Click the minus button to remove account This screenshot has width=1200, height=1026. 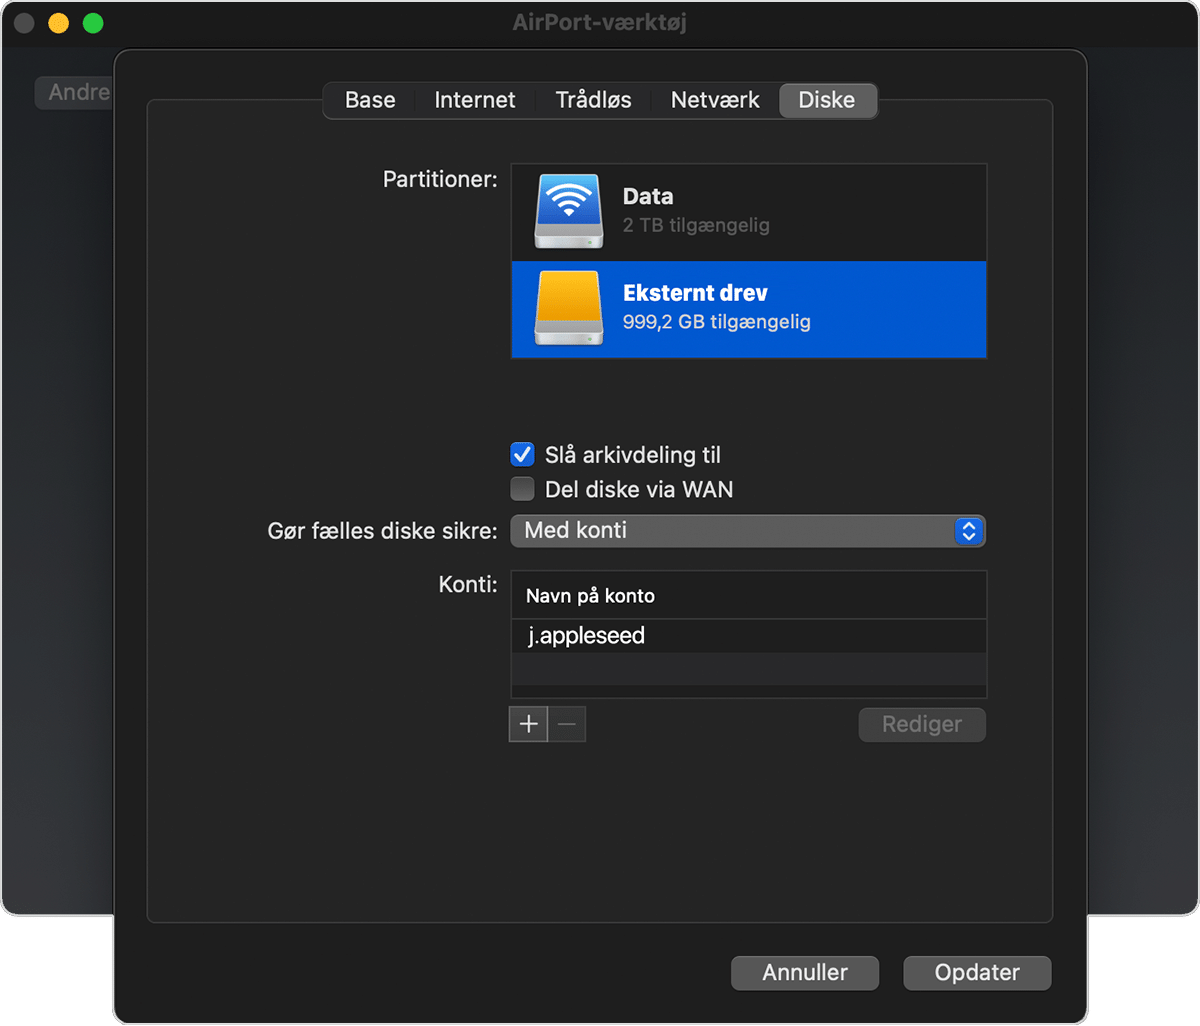(567, 724)
